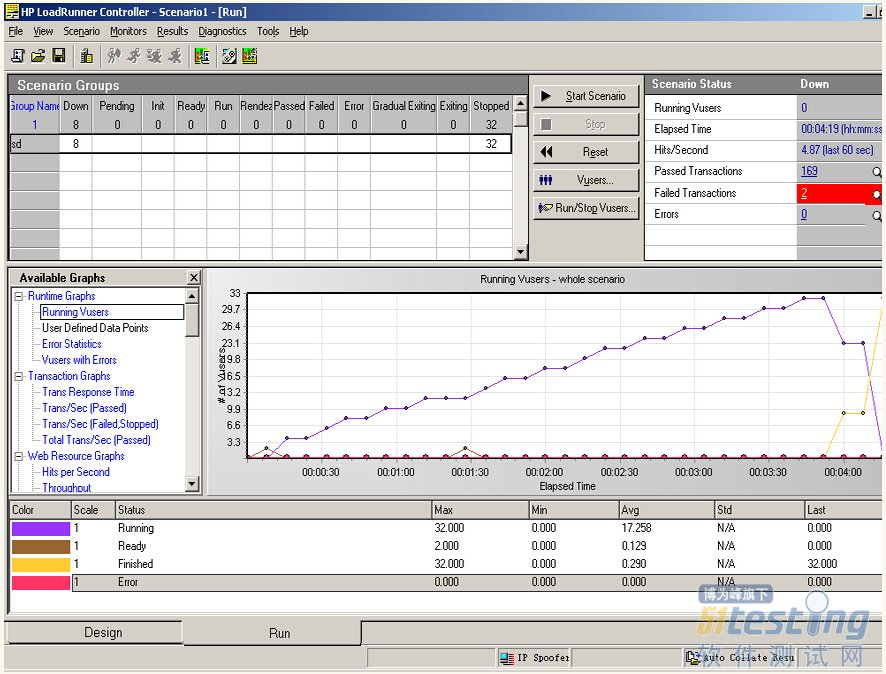Viewport: 886px width, 674px height.
Task: Select Trans/Sec (Failed,Stopped) graph
Action: (101, 424)
